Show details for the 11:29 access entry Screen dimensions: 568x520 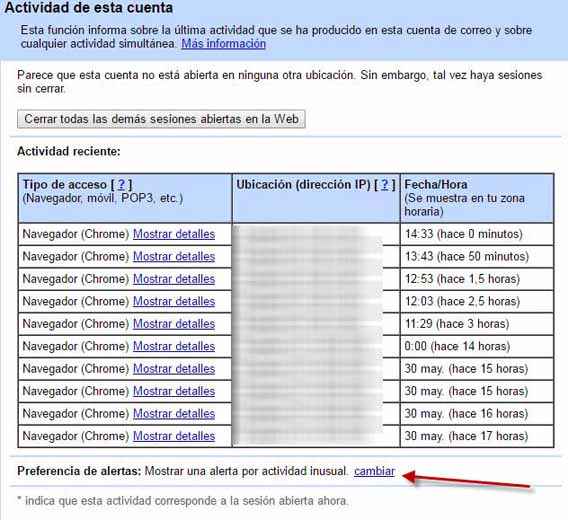point(174,324)
